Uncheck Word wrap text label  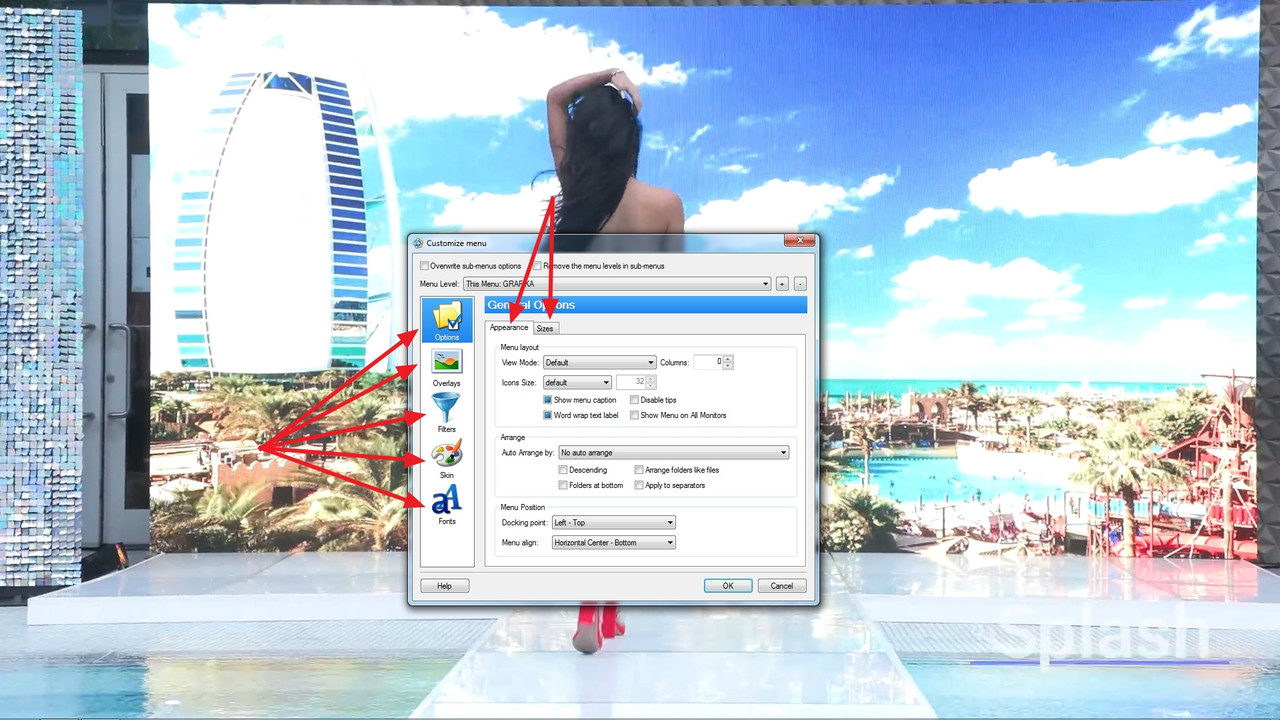coord(548,415)
